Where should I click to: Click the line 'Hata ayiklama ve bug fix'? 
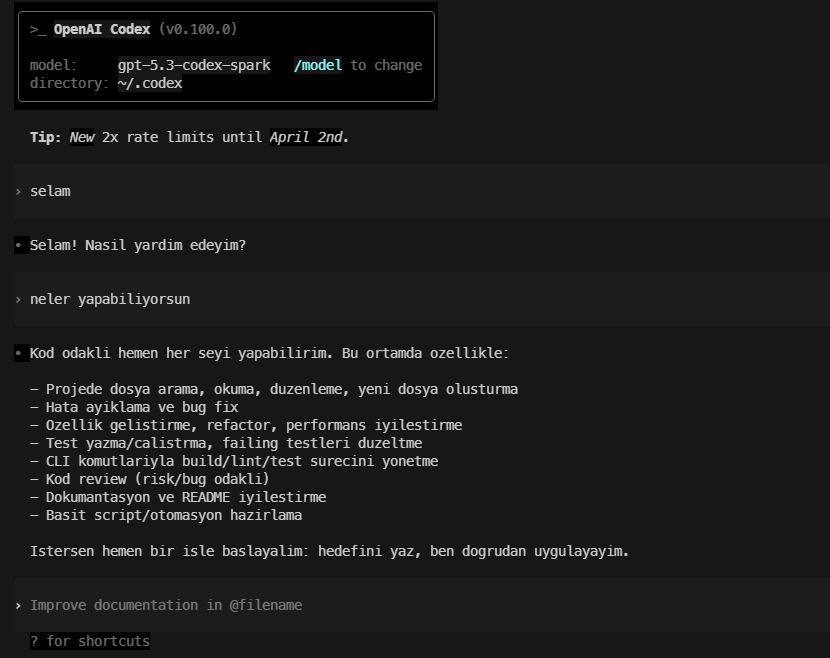click(134, 407)
